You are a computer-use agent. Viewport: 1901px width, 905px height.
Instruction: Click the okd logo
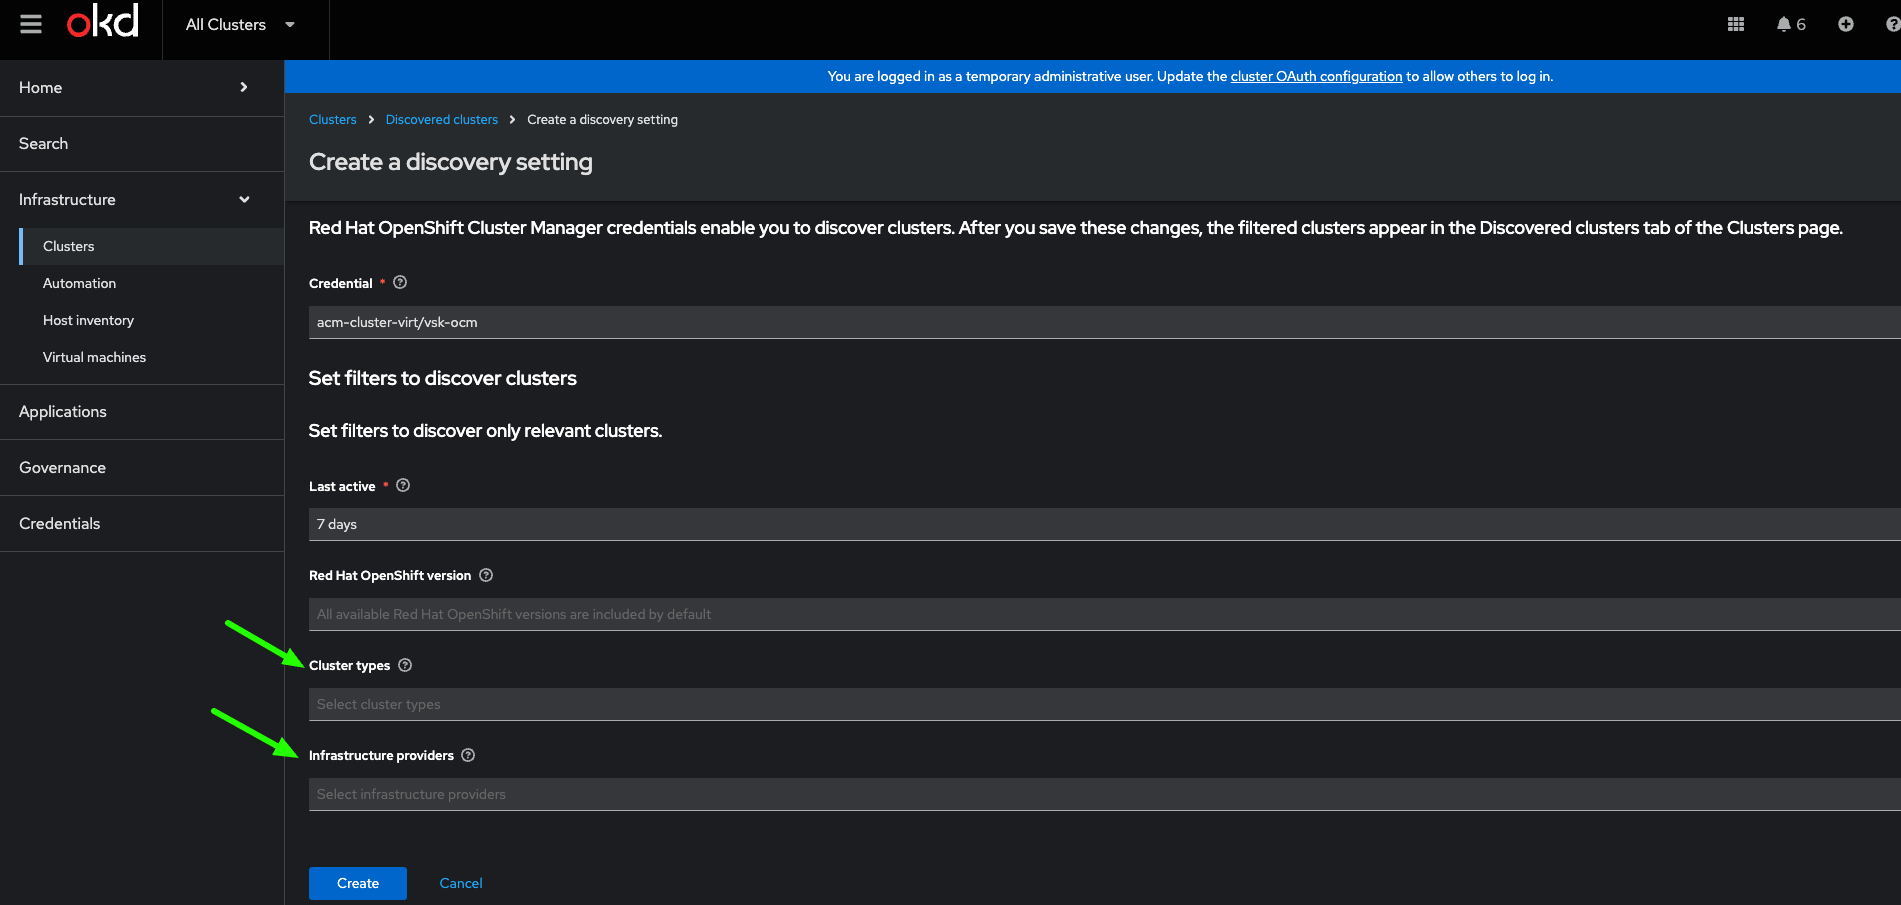coord(103,22)
